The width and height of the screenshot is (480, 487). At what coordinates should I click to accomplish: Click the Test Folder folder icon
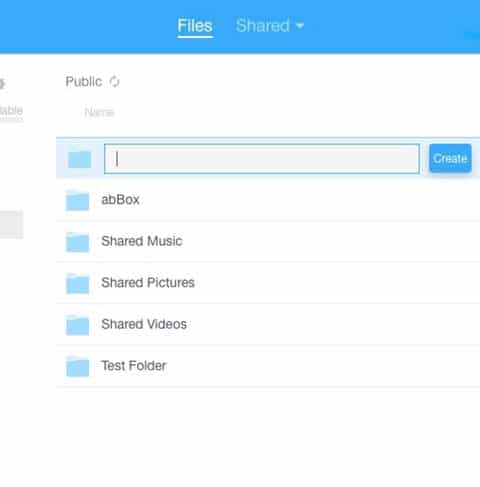click(78, 366)
